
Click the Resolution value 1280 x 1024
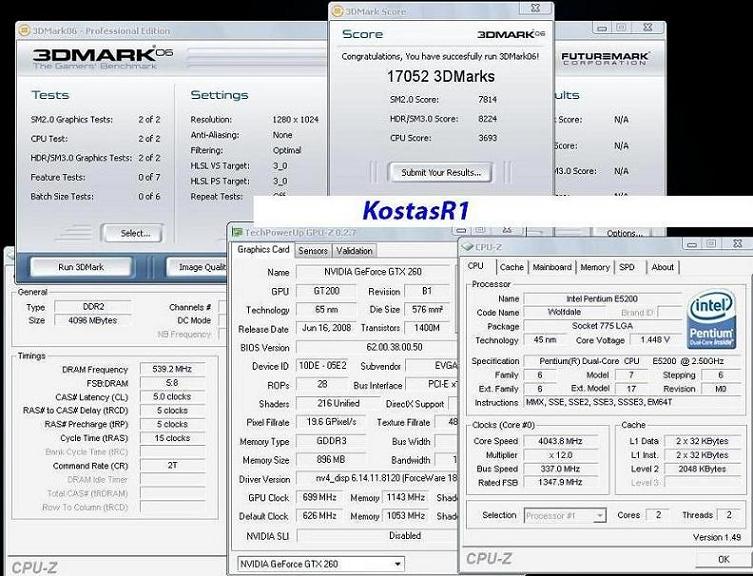pyautogui.click(x=295, y=120)
